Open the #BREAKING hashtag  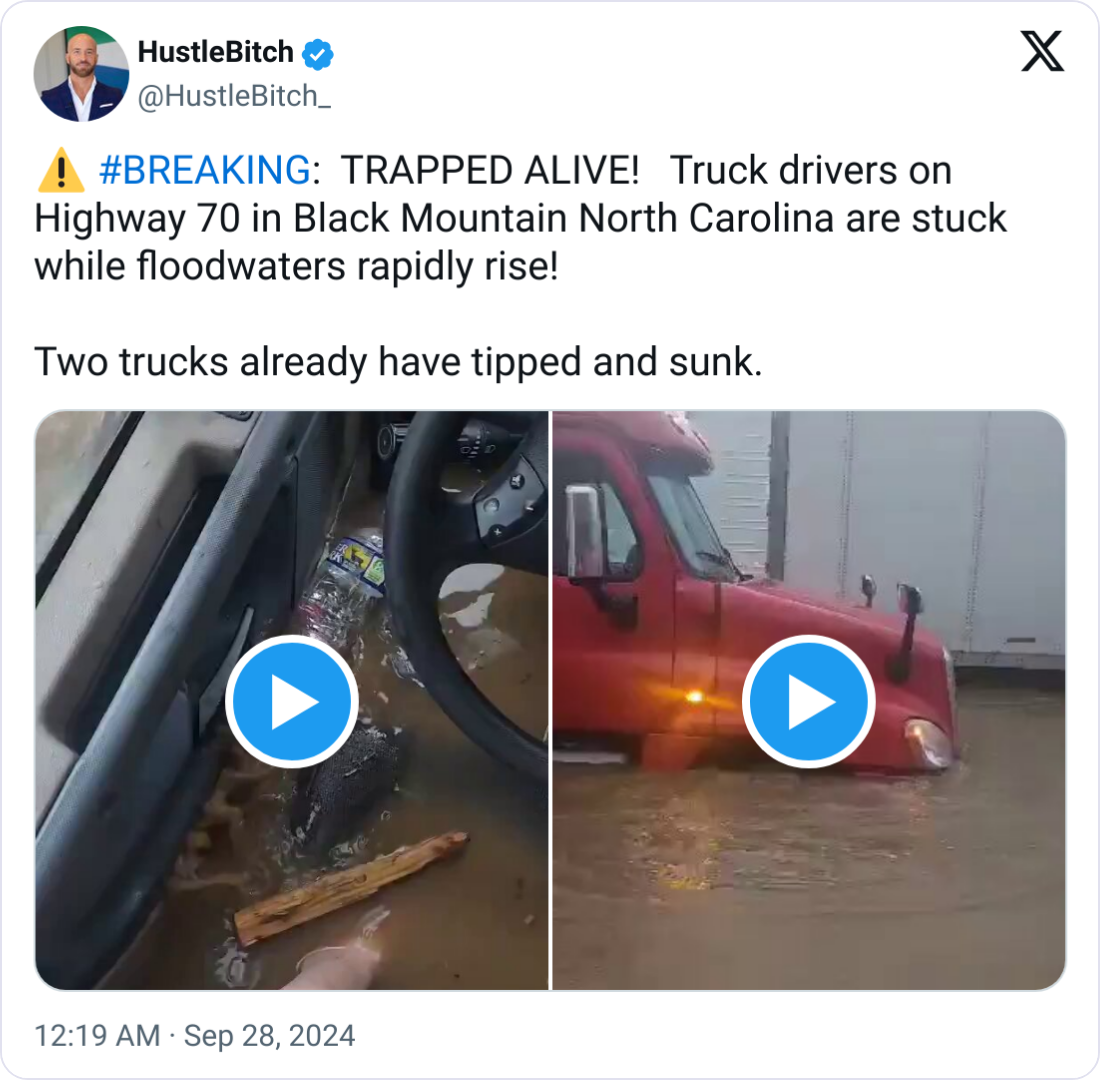204,172
